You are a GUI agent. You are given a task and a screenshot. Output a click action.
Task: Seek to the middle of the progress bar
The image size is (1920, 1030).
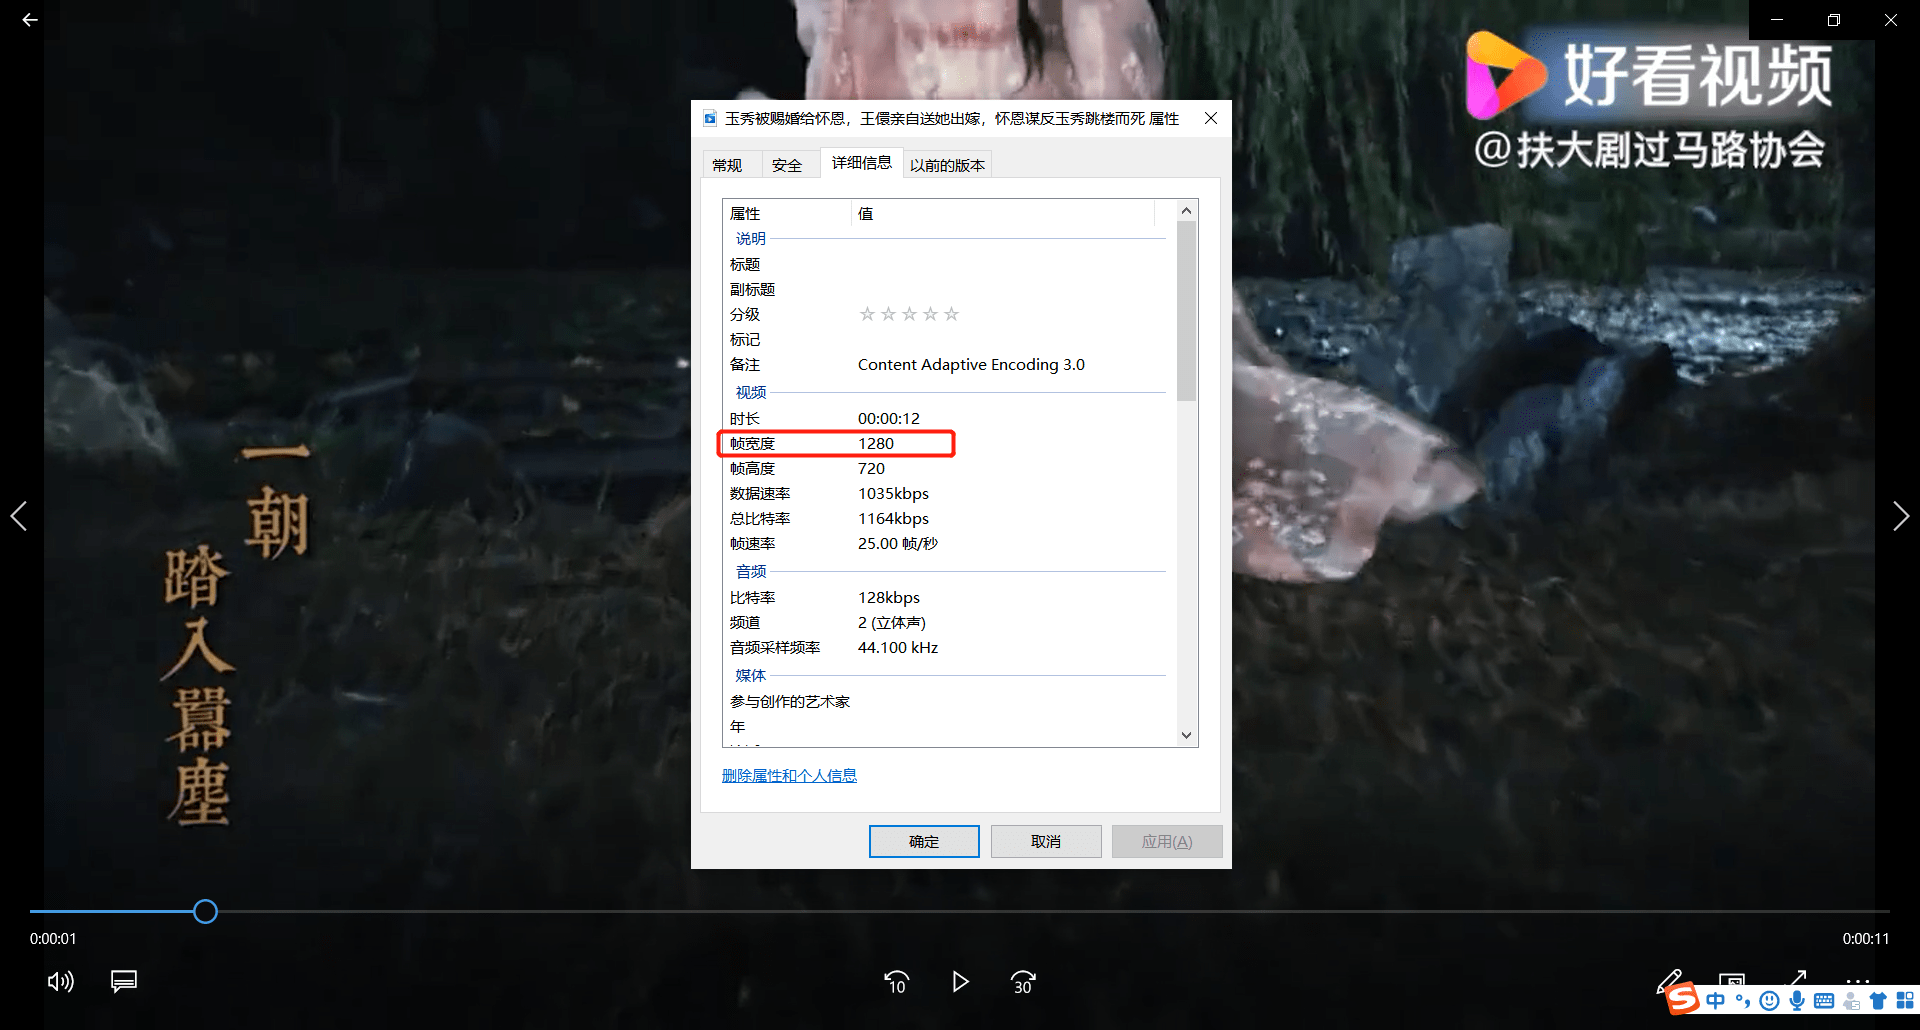click(x=960, y=911)
